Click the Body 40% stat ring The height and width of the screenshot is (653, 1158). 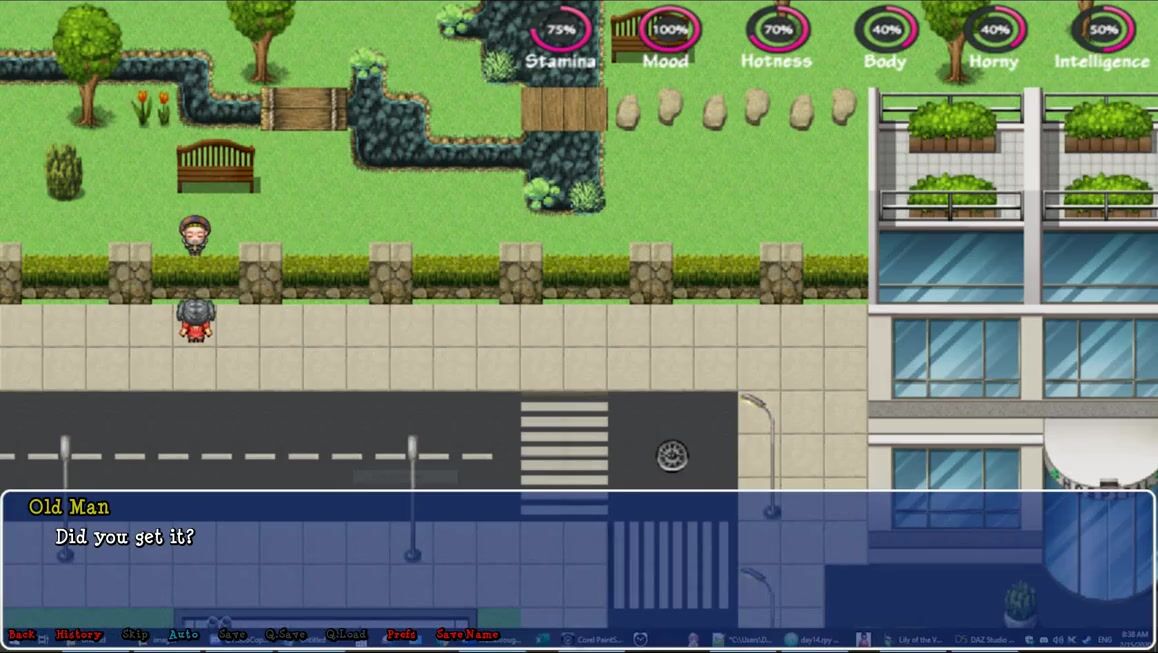tap(885, 30)
